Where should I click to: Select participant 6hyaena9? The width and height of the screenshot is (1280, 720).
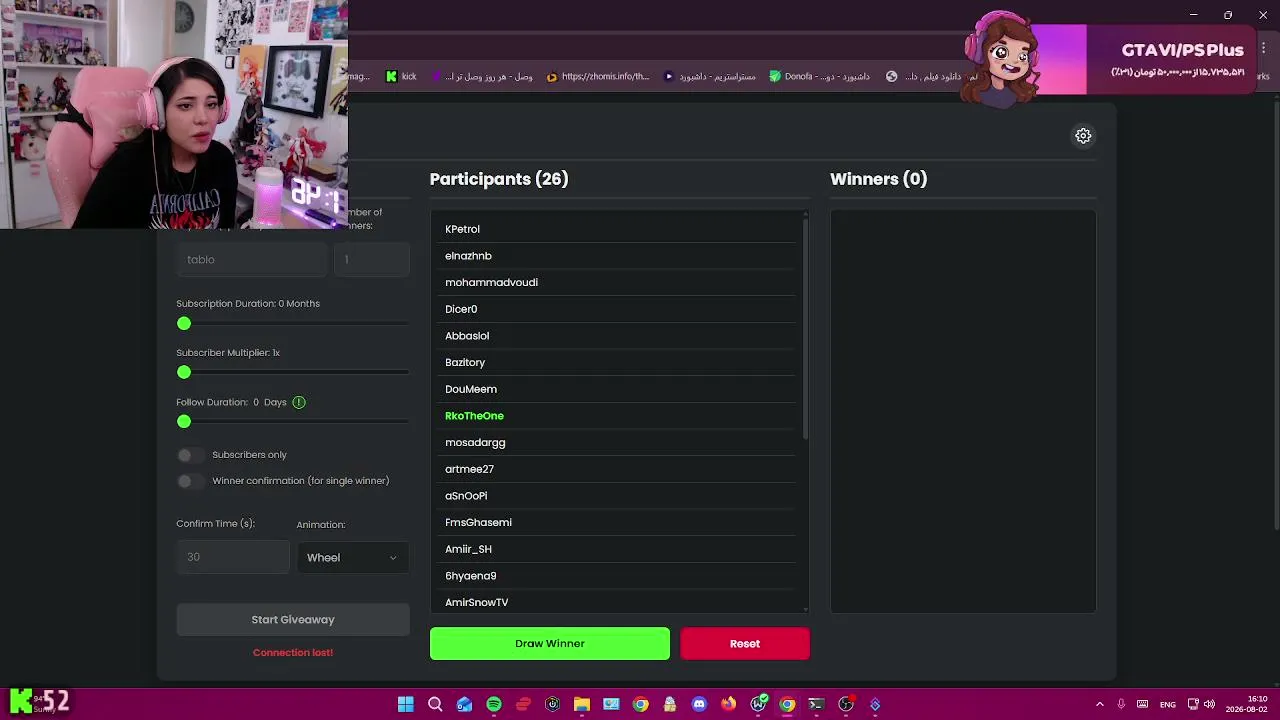click(x=615, y=576)
